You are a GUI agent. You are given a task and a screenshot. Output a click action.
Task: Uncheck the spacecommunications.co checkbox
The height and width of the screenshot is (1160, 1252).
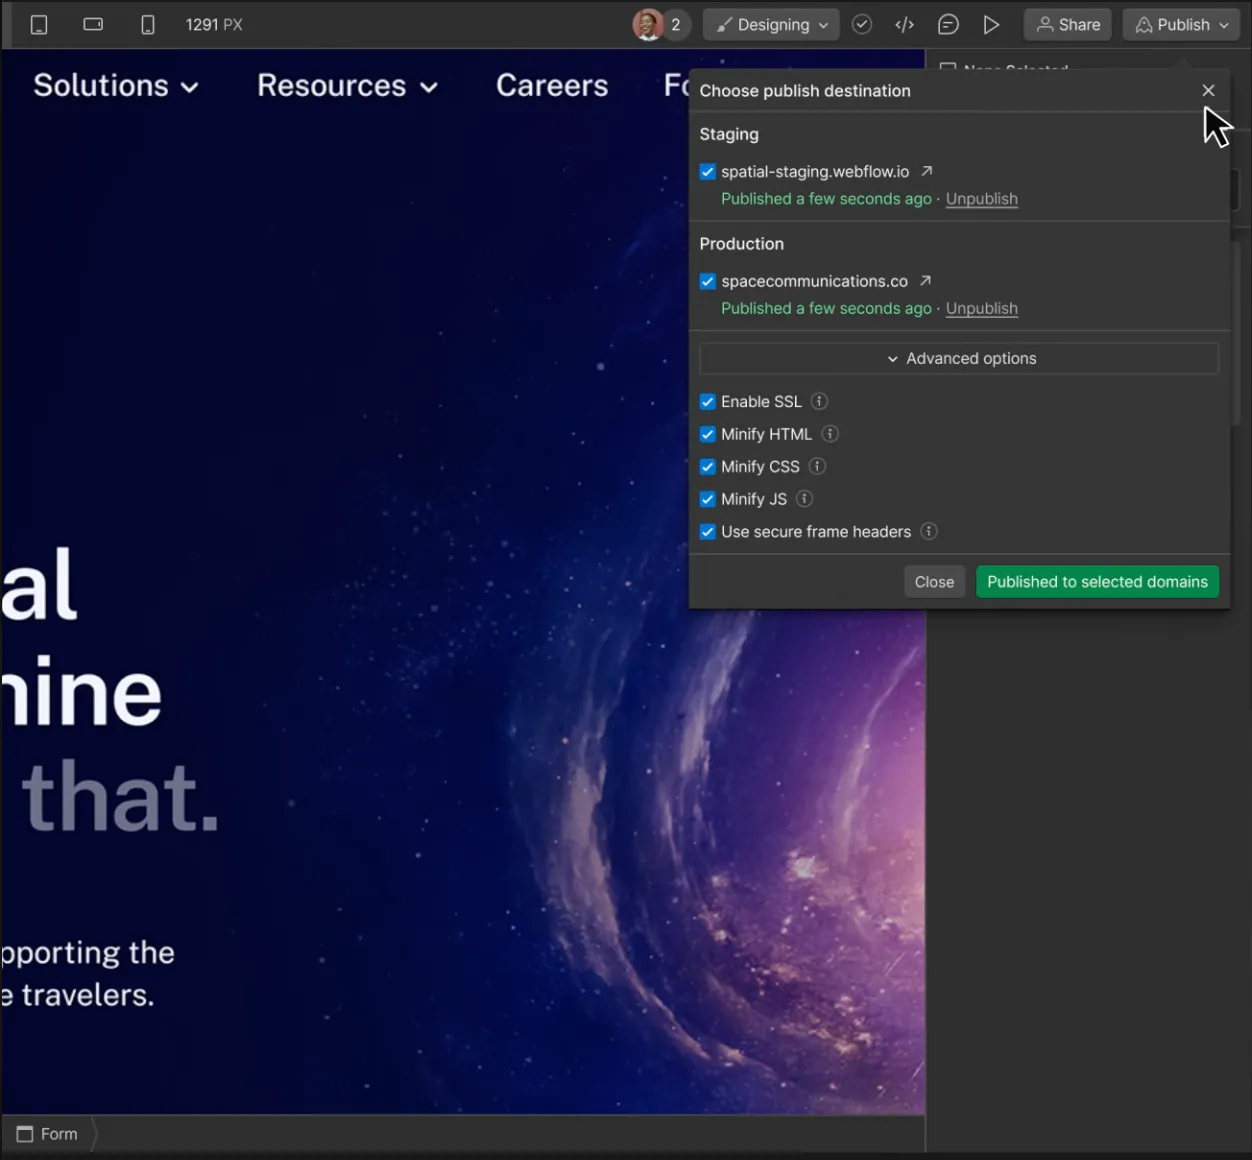[x=708, y=282]
